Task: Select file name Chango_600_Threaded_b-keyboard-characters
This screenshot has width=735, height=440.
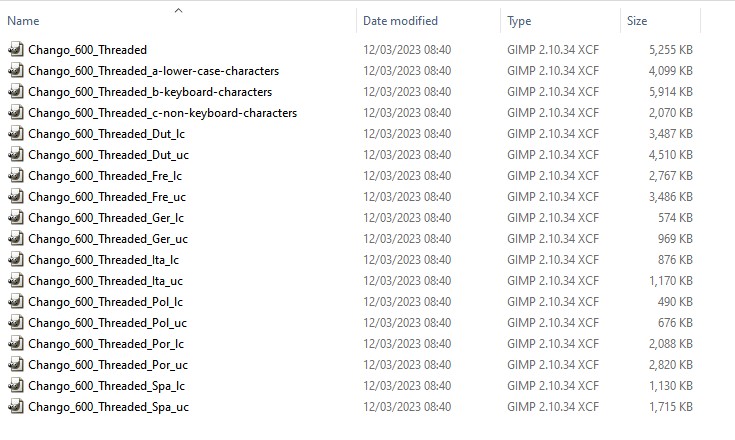Action: tap(150, 92)
